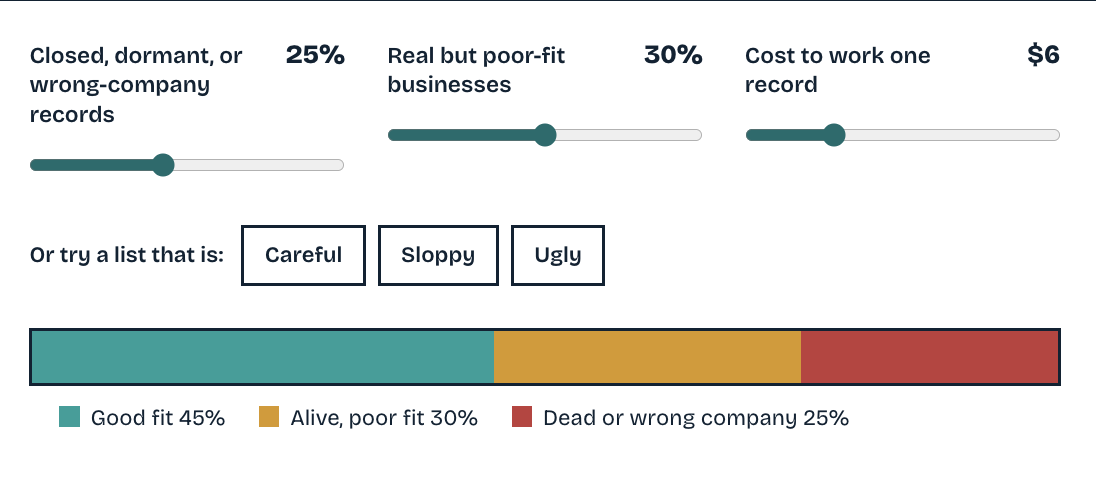Click the Careful list preset button
The image size is (1096, 488).
coord(303,255)
